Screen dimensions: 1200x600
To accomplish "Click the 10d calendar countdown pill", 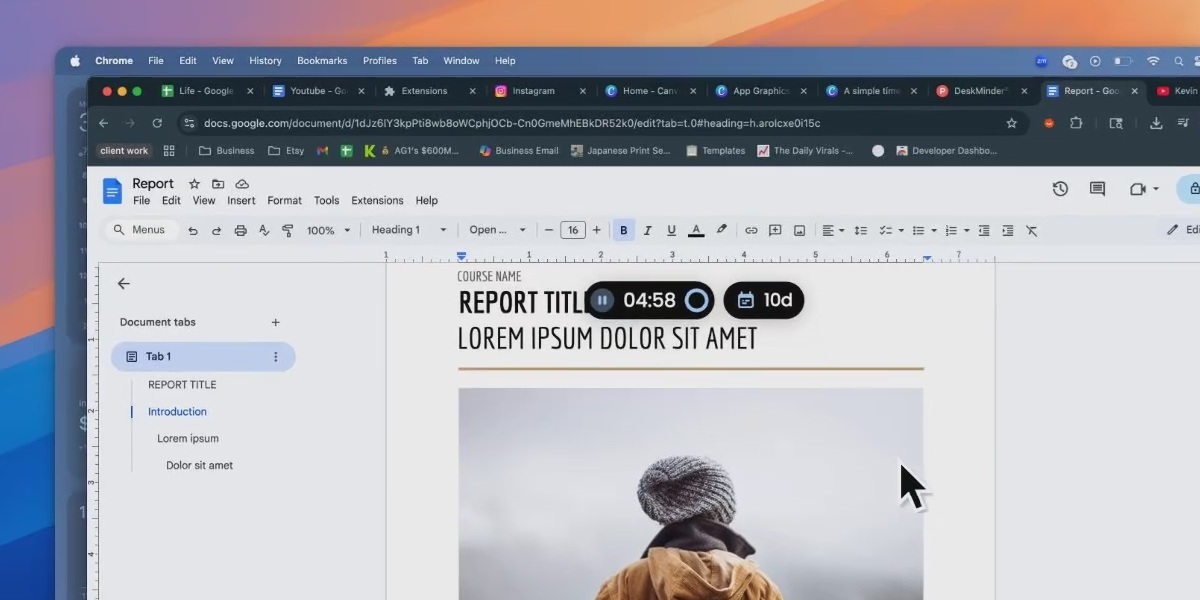I will (x=764, y=300).
